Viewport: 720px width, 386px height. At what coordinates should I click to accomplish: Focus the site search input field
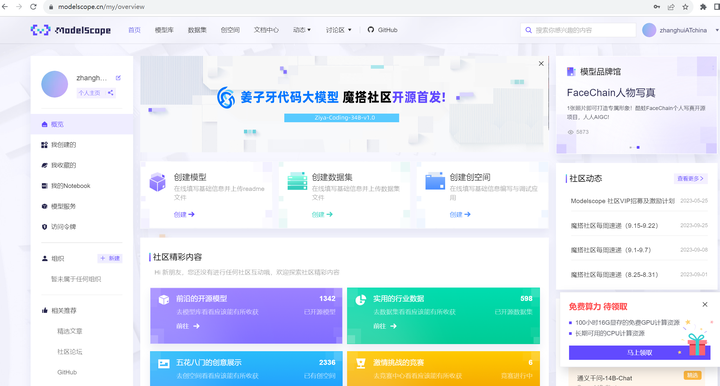(x=579, y=30)
